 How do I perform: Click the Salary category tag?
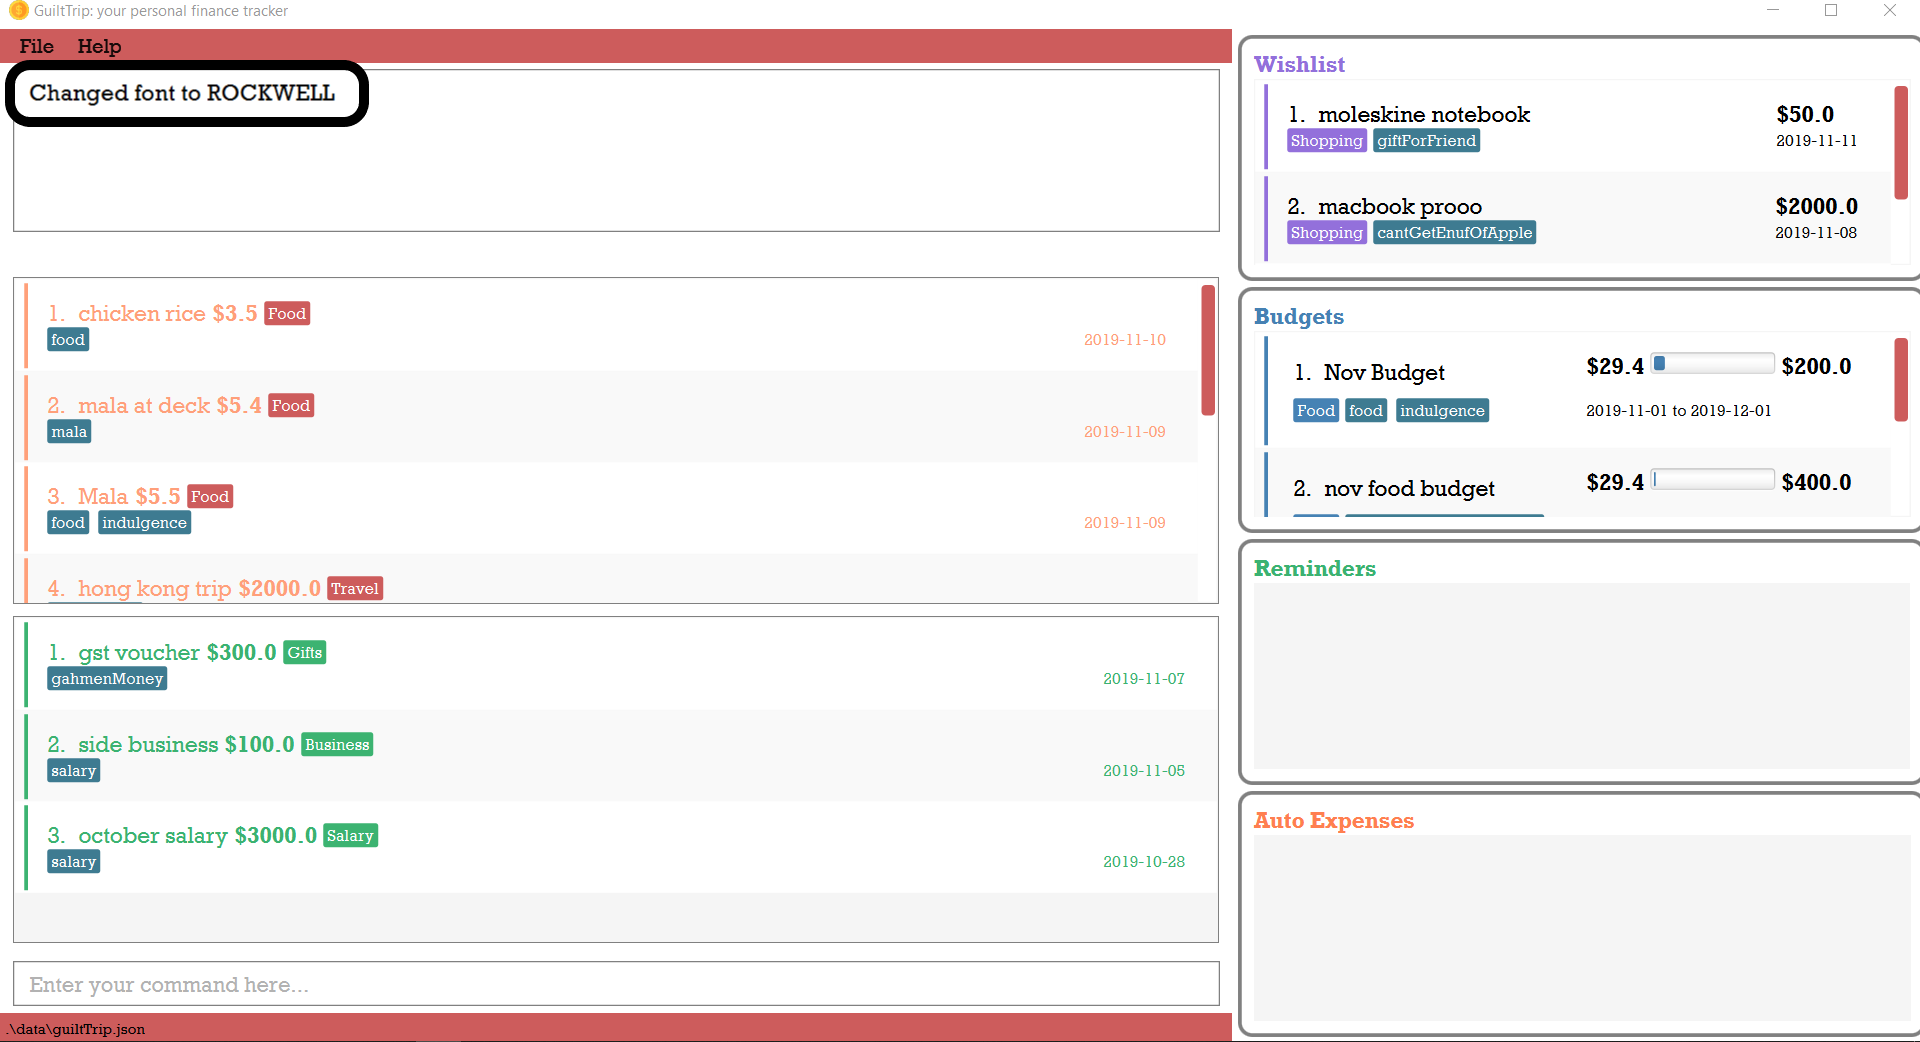[x=350, y=835]
